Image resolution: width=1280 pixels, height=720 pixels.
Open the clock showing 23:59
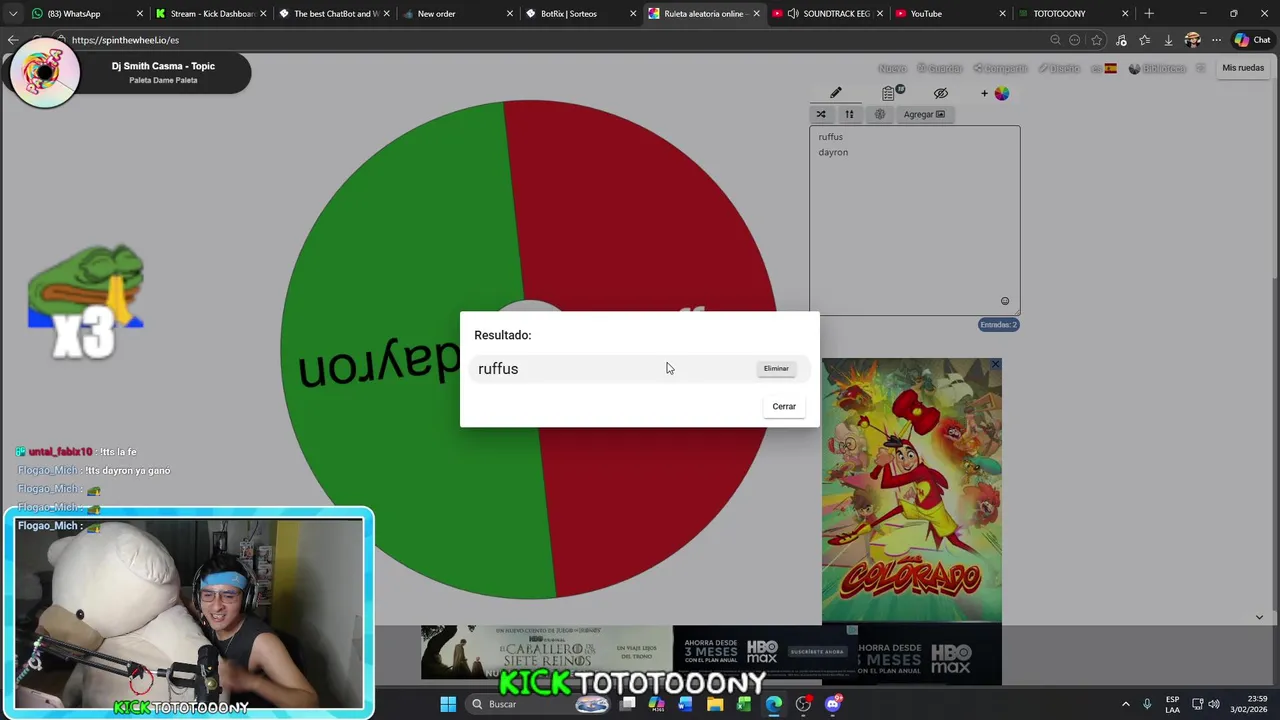[x=1249, y=704]
